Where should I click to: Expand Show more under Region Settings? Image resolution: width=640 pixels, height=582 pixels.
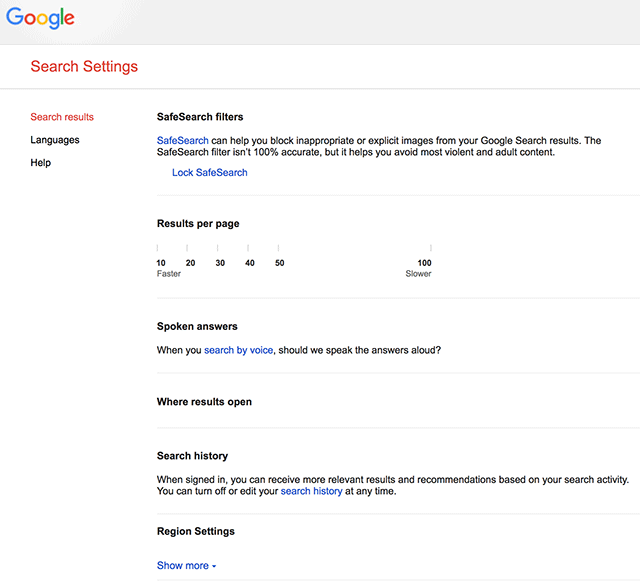[x=186, y=565]
